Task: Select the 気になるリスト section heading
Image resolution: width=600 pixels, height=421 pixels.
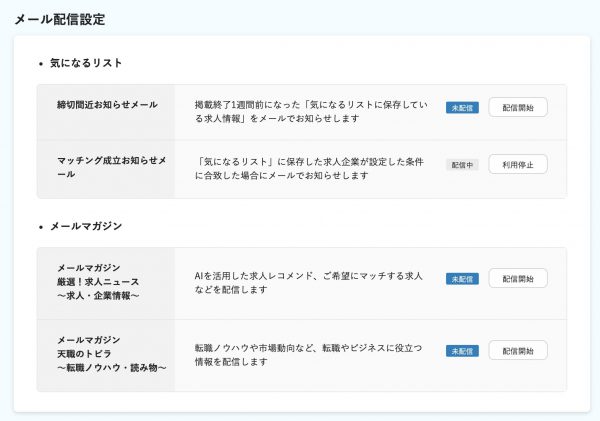Action: [86, 62]
